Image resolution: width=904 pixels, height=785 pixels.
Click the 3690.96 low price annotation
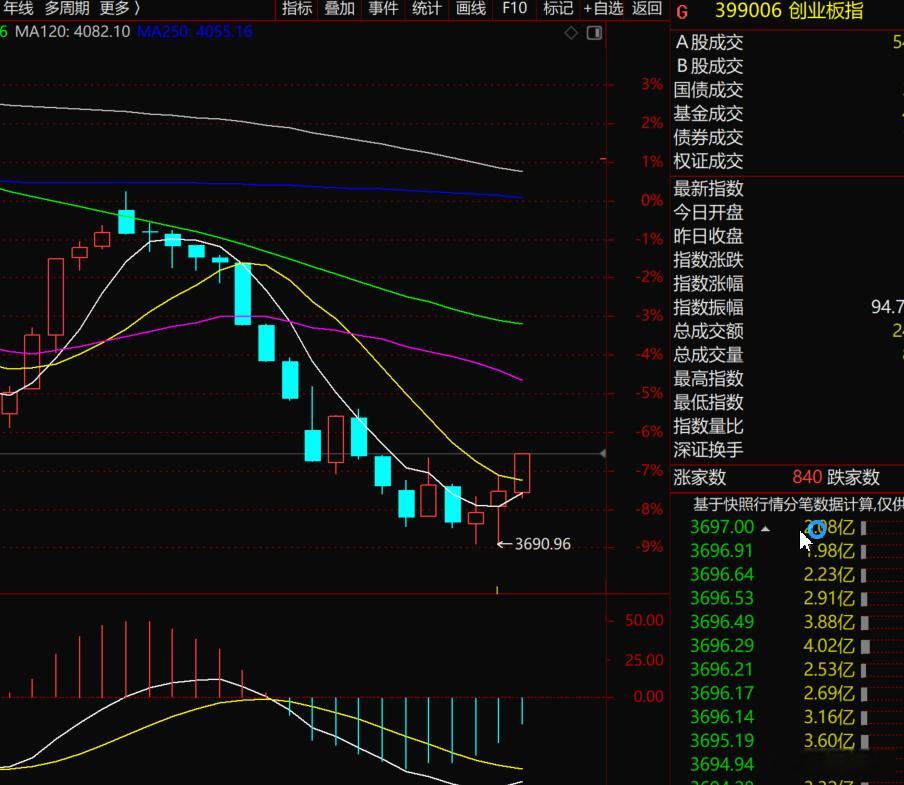[543, 544]
